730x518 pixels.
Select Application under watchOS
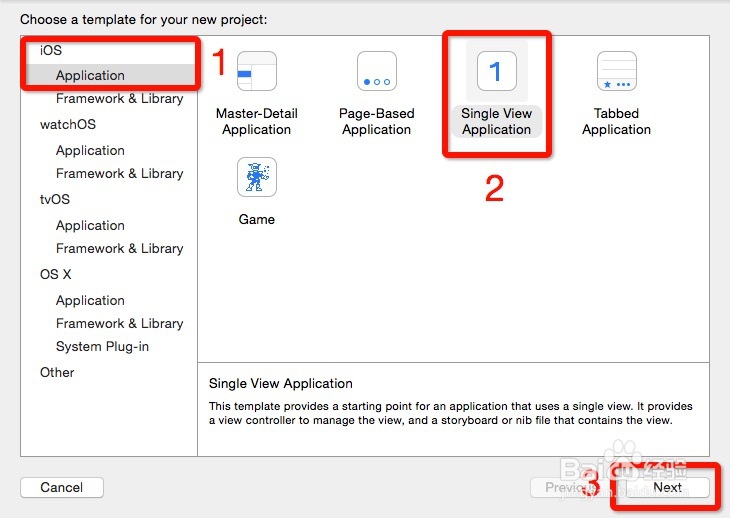click(90, 150)
